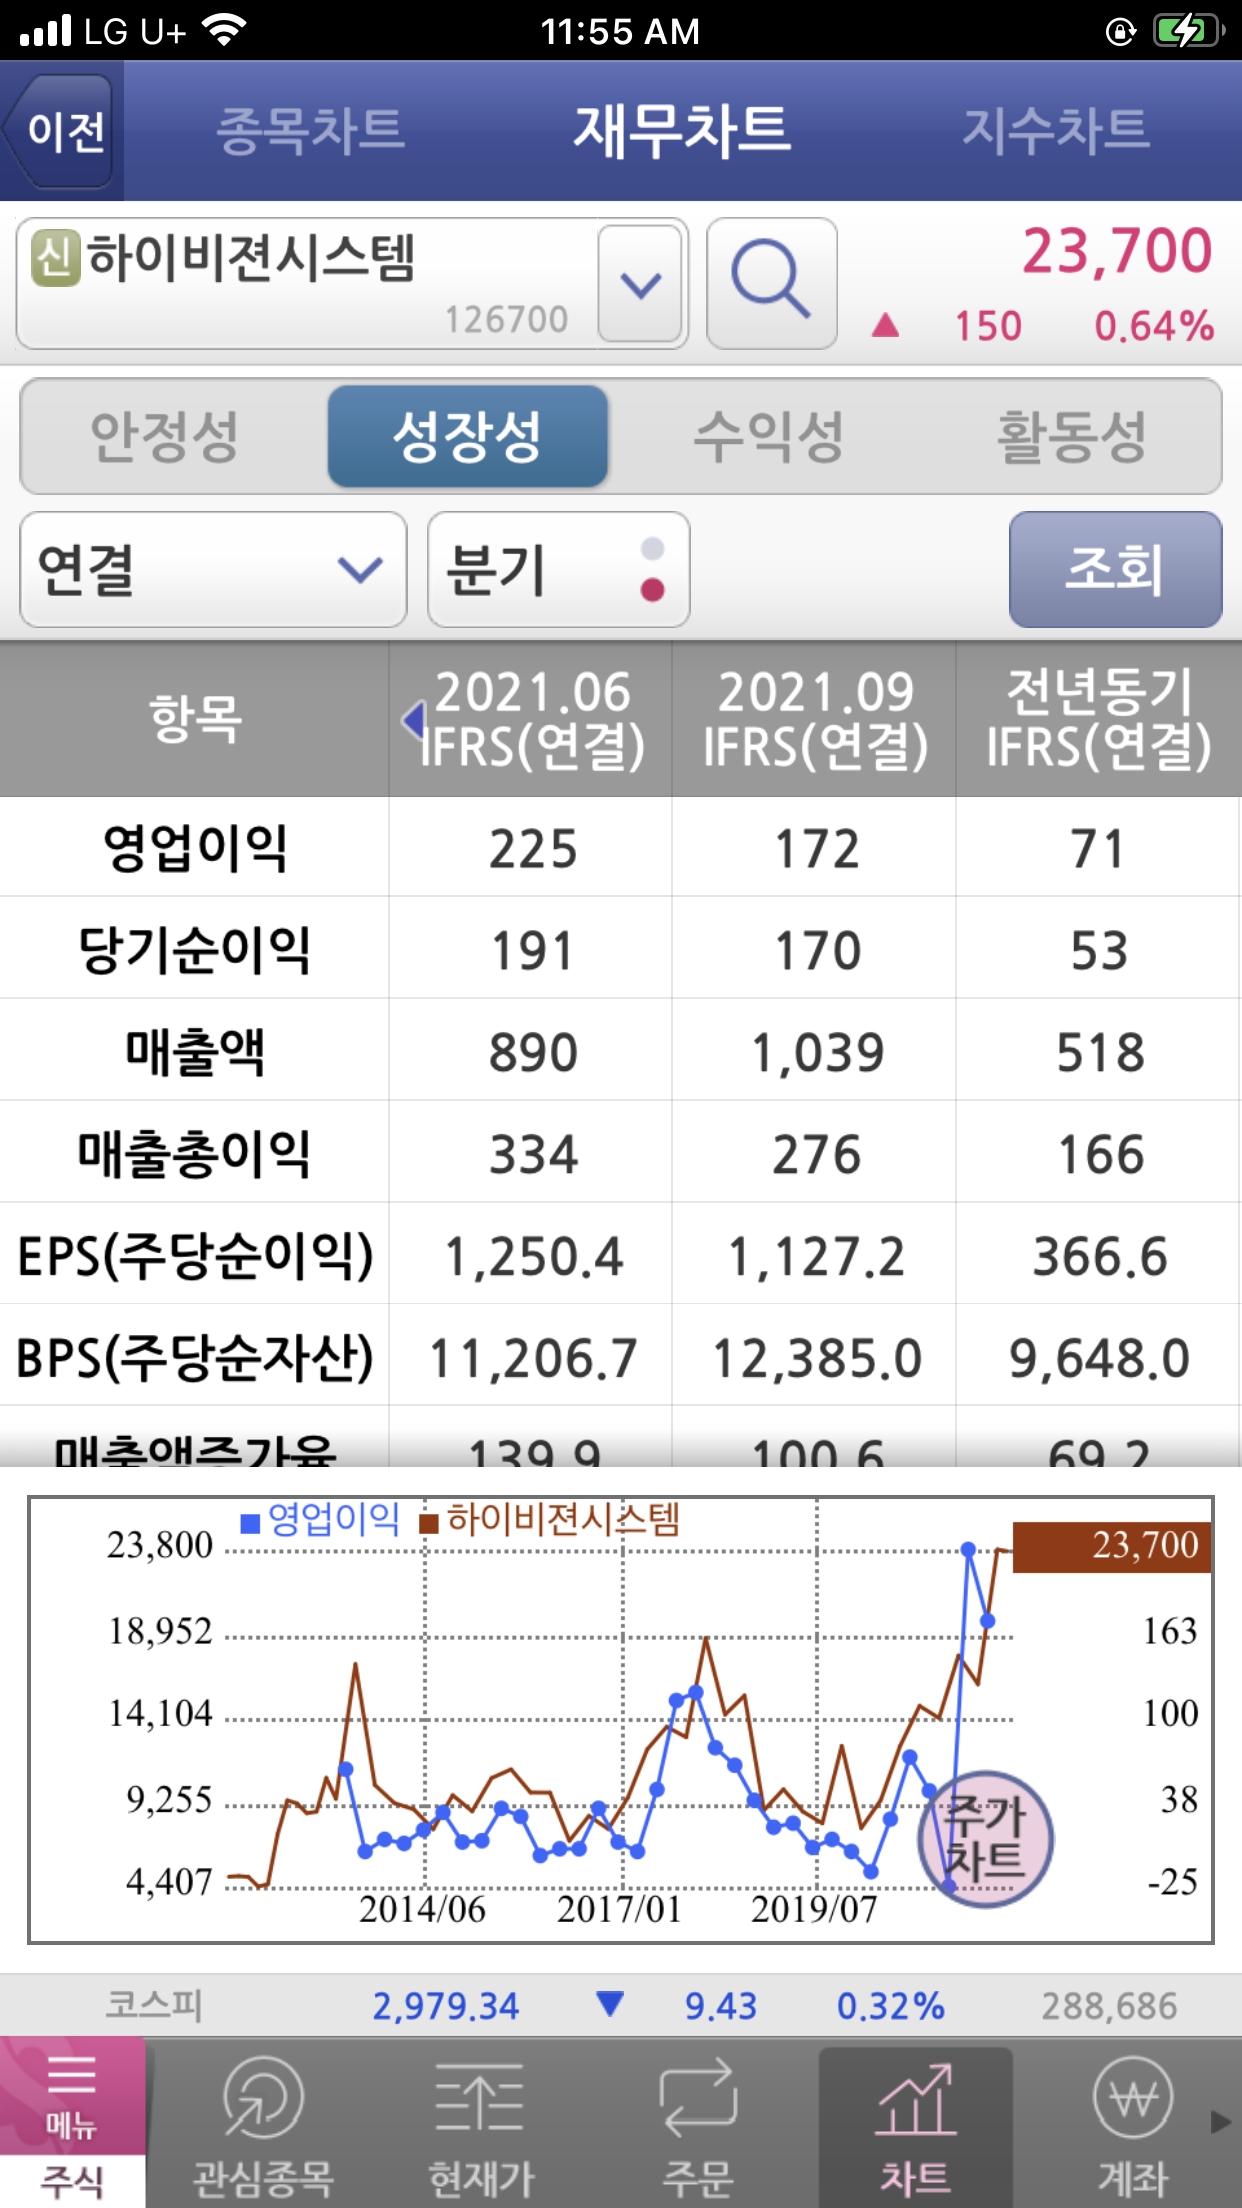Tap the 매출총이익 value 276

tap(816, 1155)
